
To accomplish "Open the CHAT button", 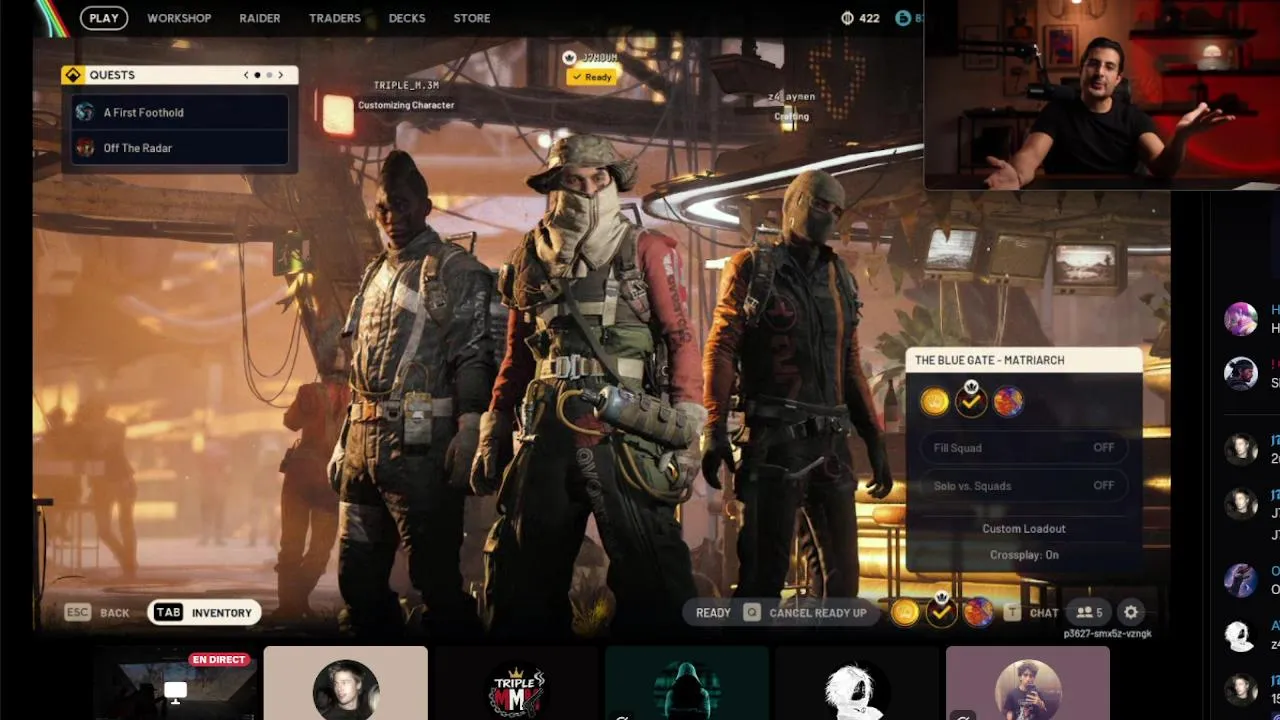I will point(1043,613).
